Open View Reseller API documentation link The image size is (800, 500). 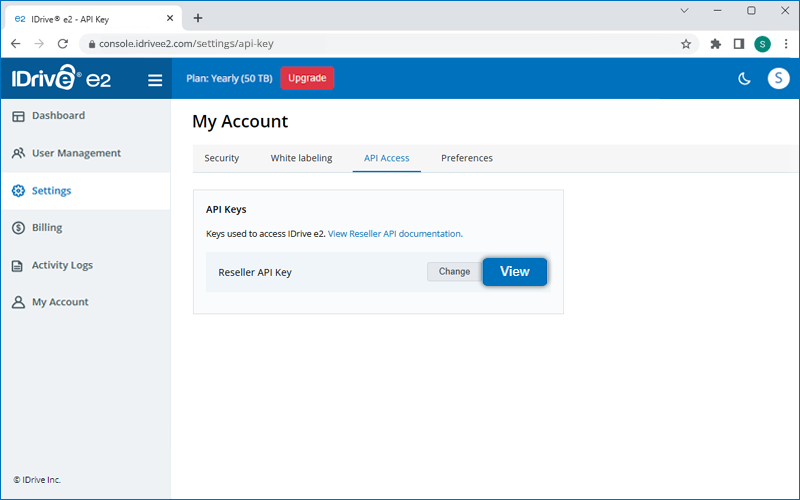coord(394,233)
